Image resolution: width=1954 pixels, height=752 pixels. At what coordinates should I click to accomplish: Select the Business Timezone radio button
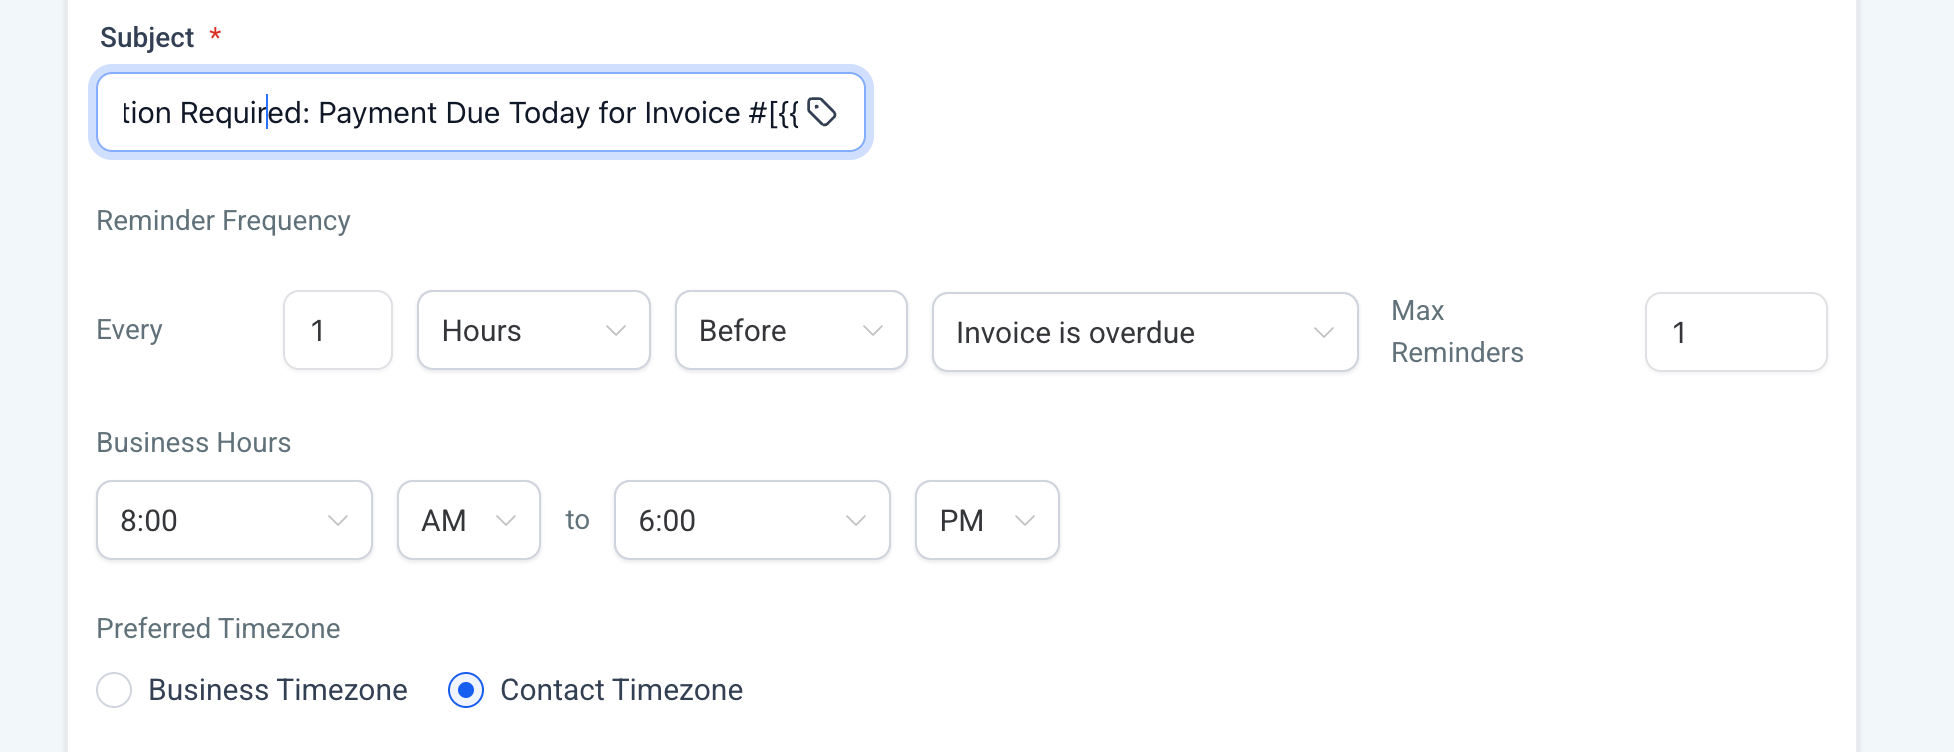point(114,690)
